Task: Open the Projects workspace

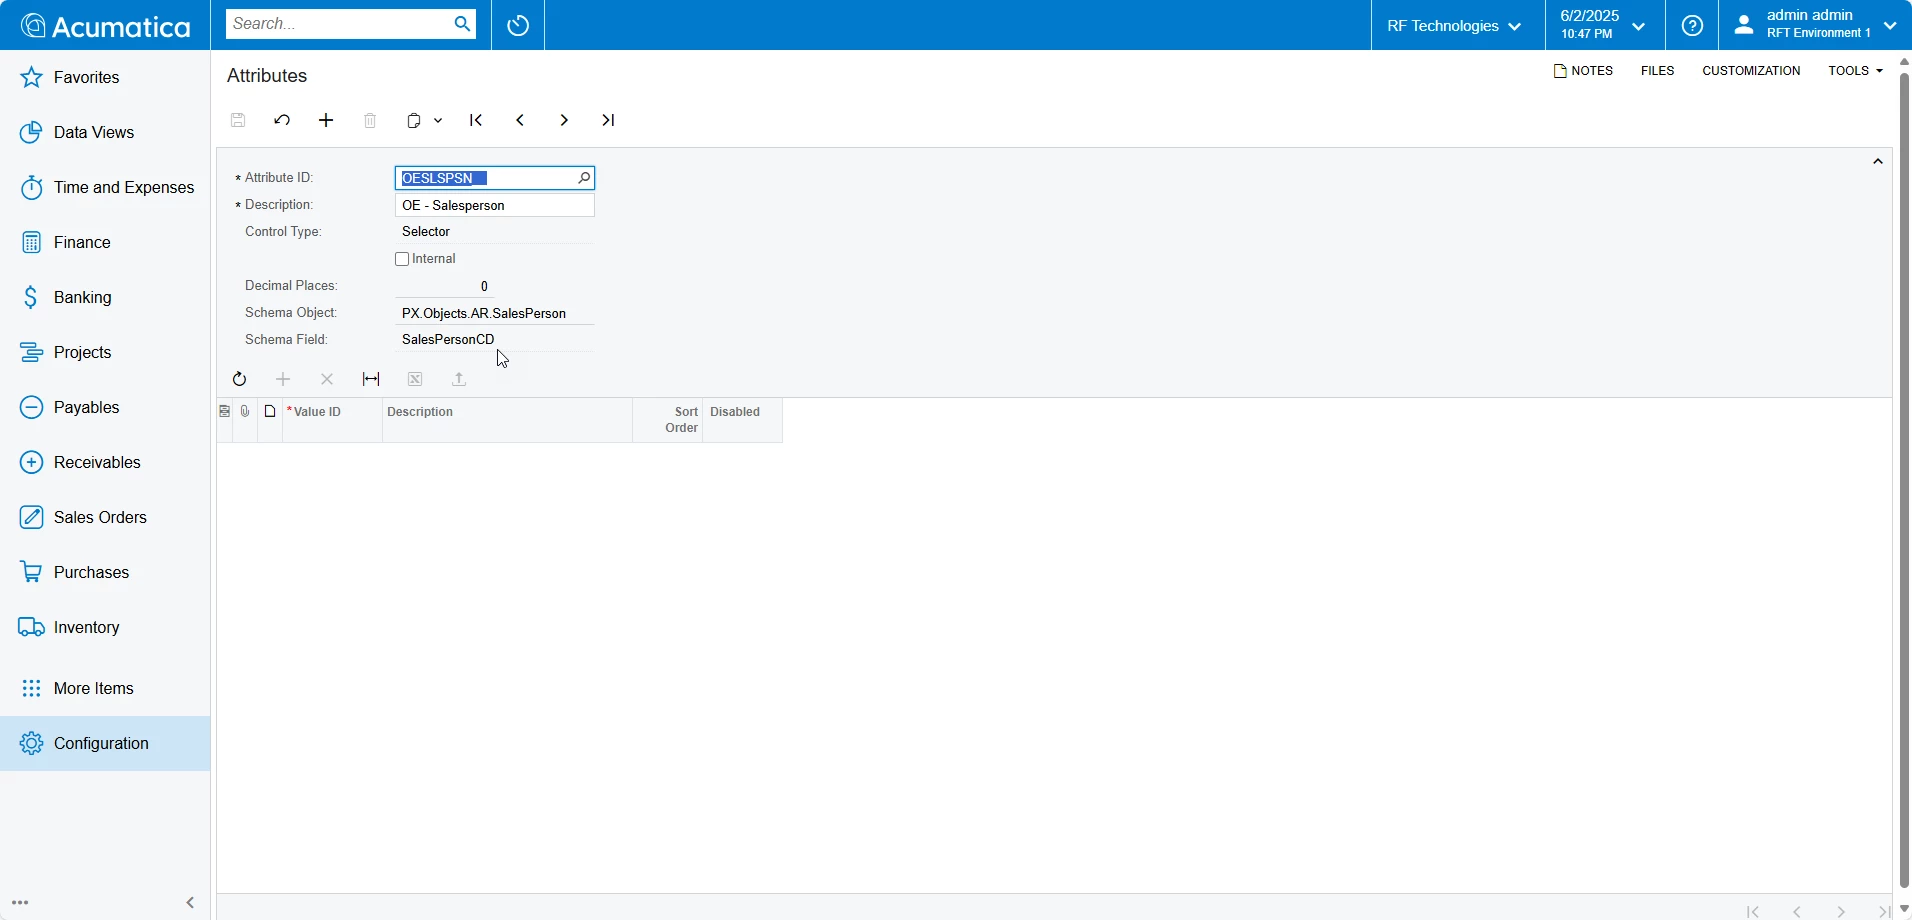Action: pyautogui.click(x=105, y=353)
